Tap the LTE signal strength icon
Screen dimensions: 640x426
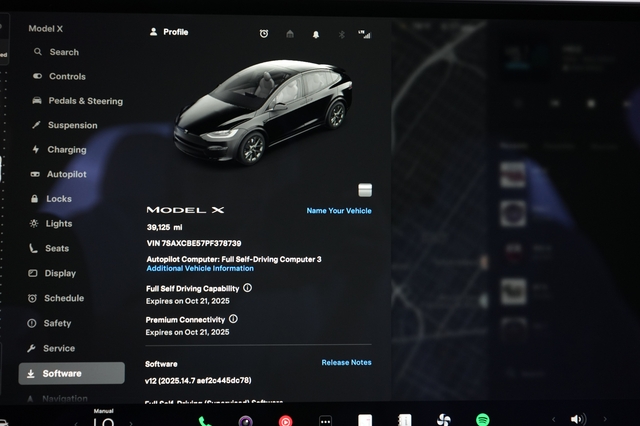(364, 35)
